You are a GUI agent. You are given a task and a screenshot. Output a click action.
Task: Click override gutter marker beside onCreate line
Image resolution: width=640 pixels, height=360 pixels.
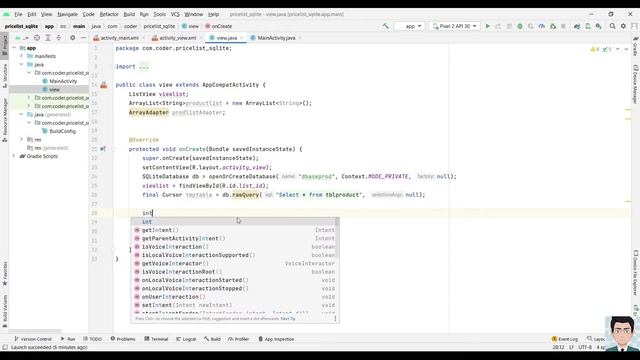[x=103, y=149]
